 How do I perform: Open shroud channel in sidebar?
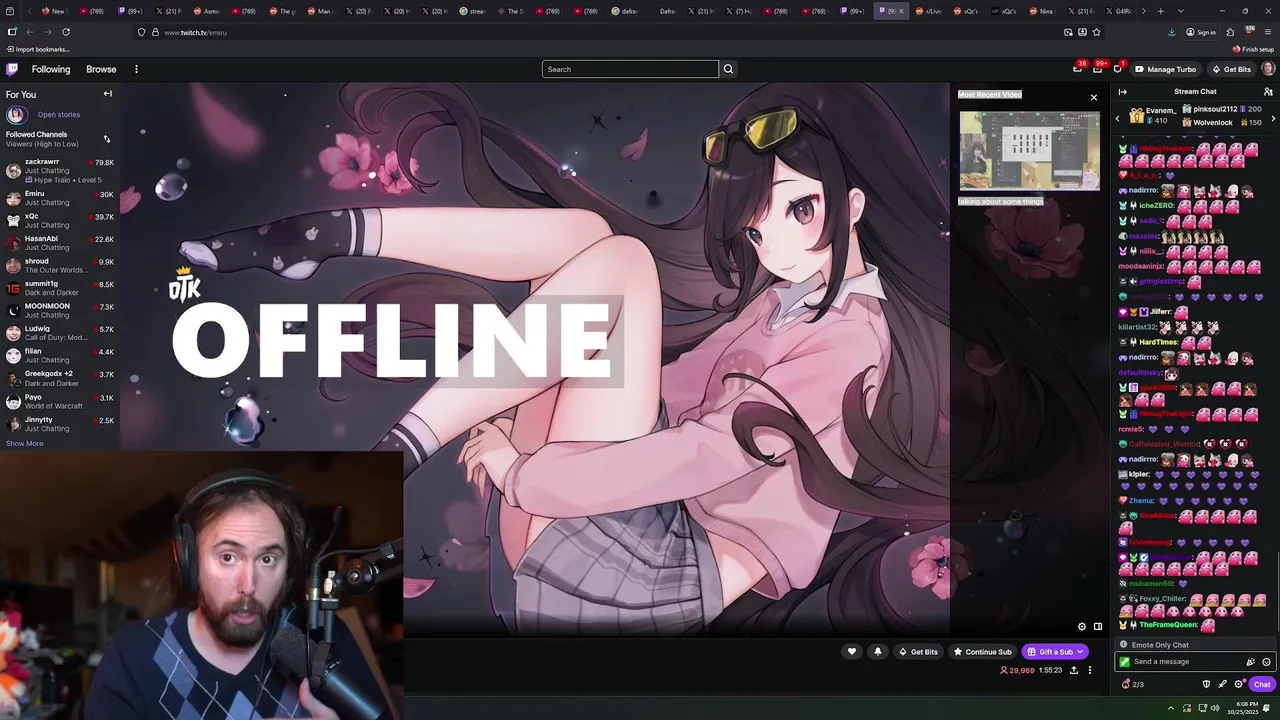(x=60, y=265)
